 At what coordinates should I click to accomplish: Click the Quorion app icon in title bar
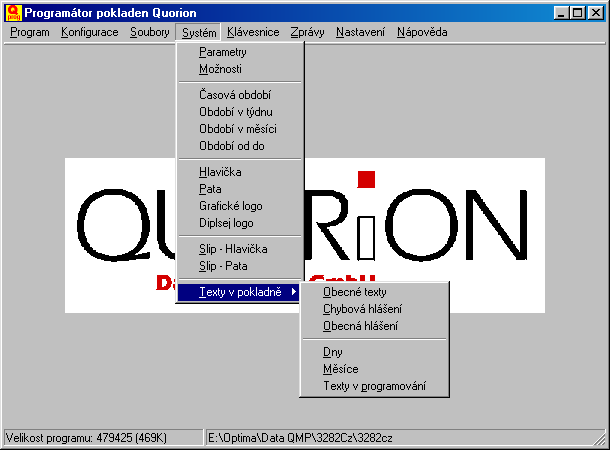click(x=14, y=13)
